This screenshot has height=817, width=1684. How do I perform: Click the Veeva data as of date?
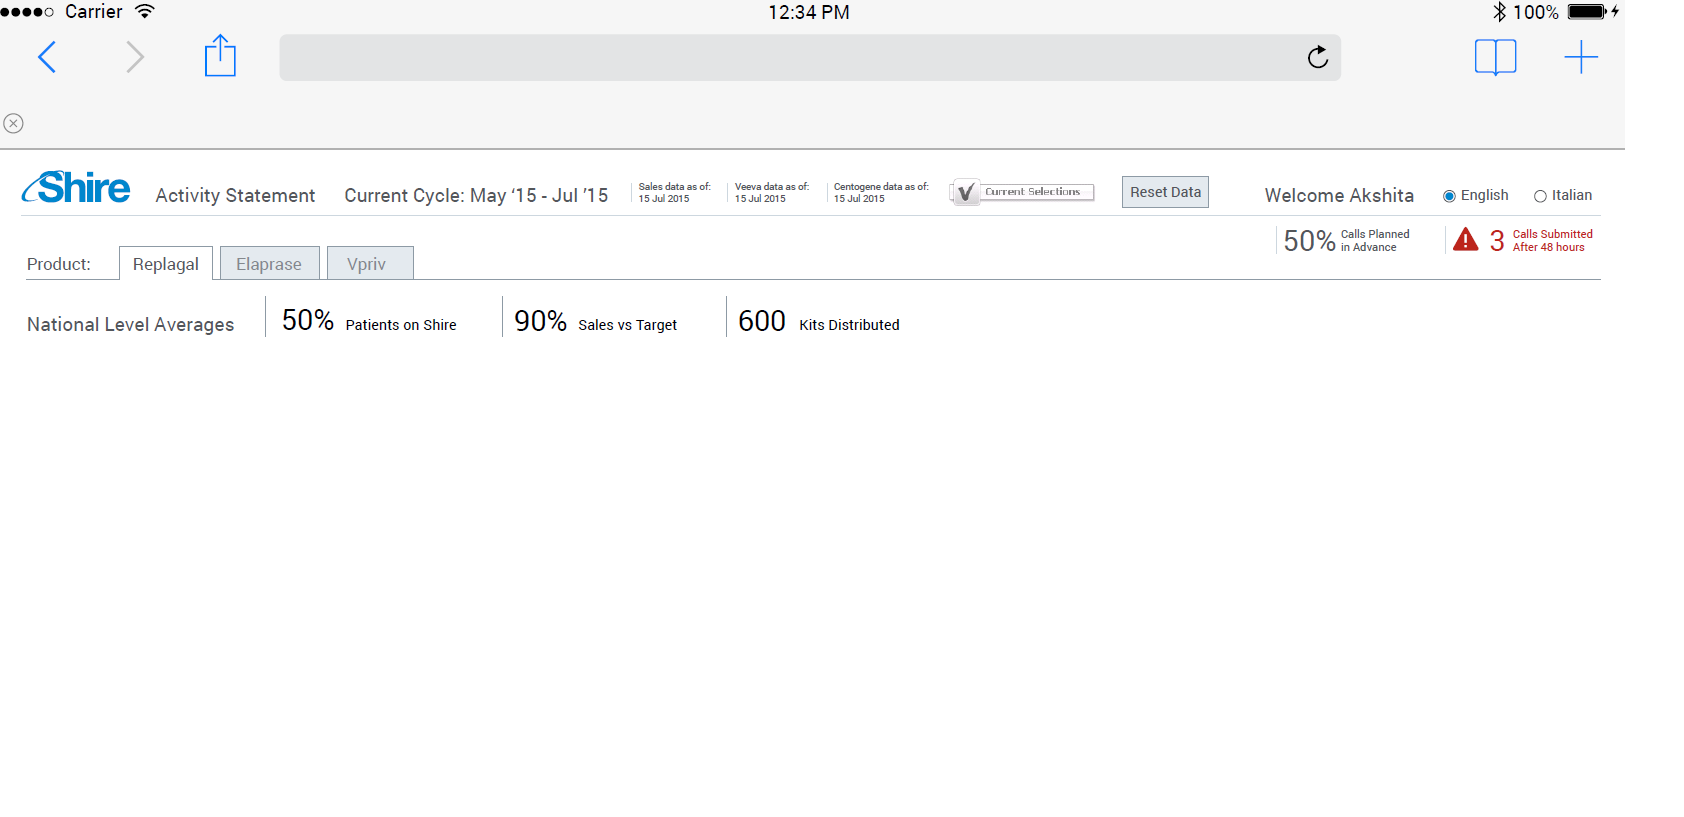tap(772, 192)
